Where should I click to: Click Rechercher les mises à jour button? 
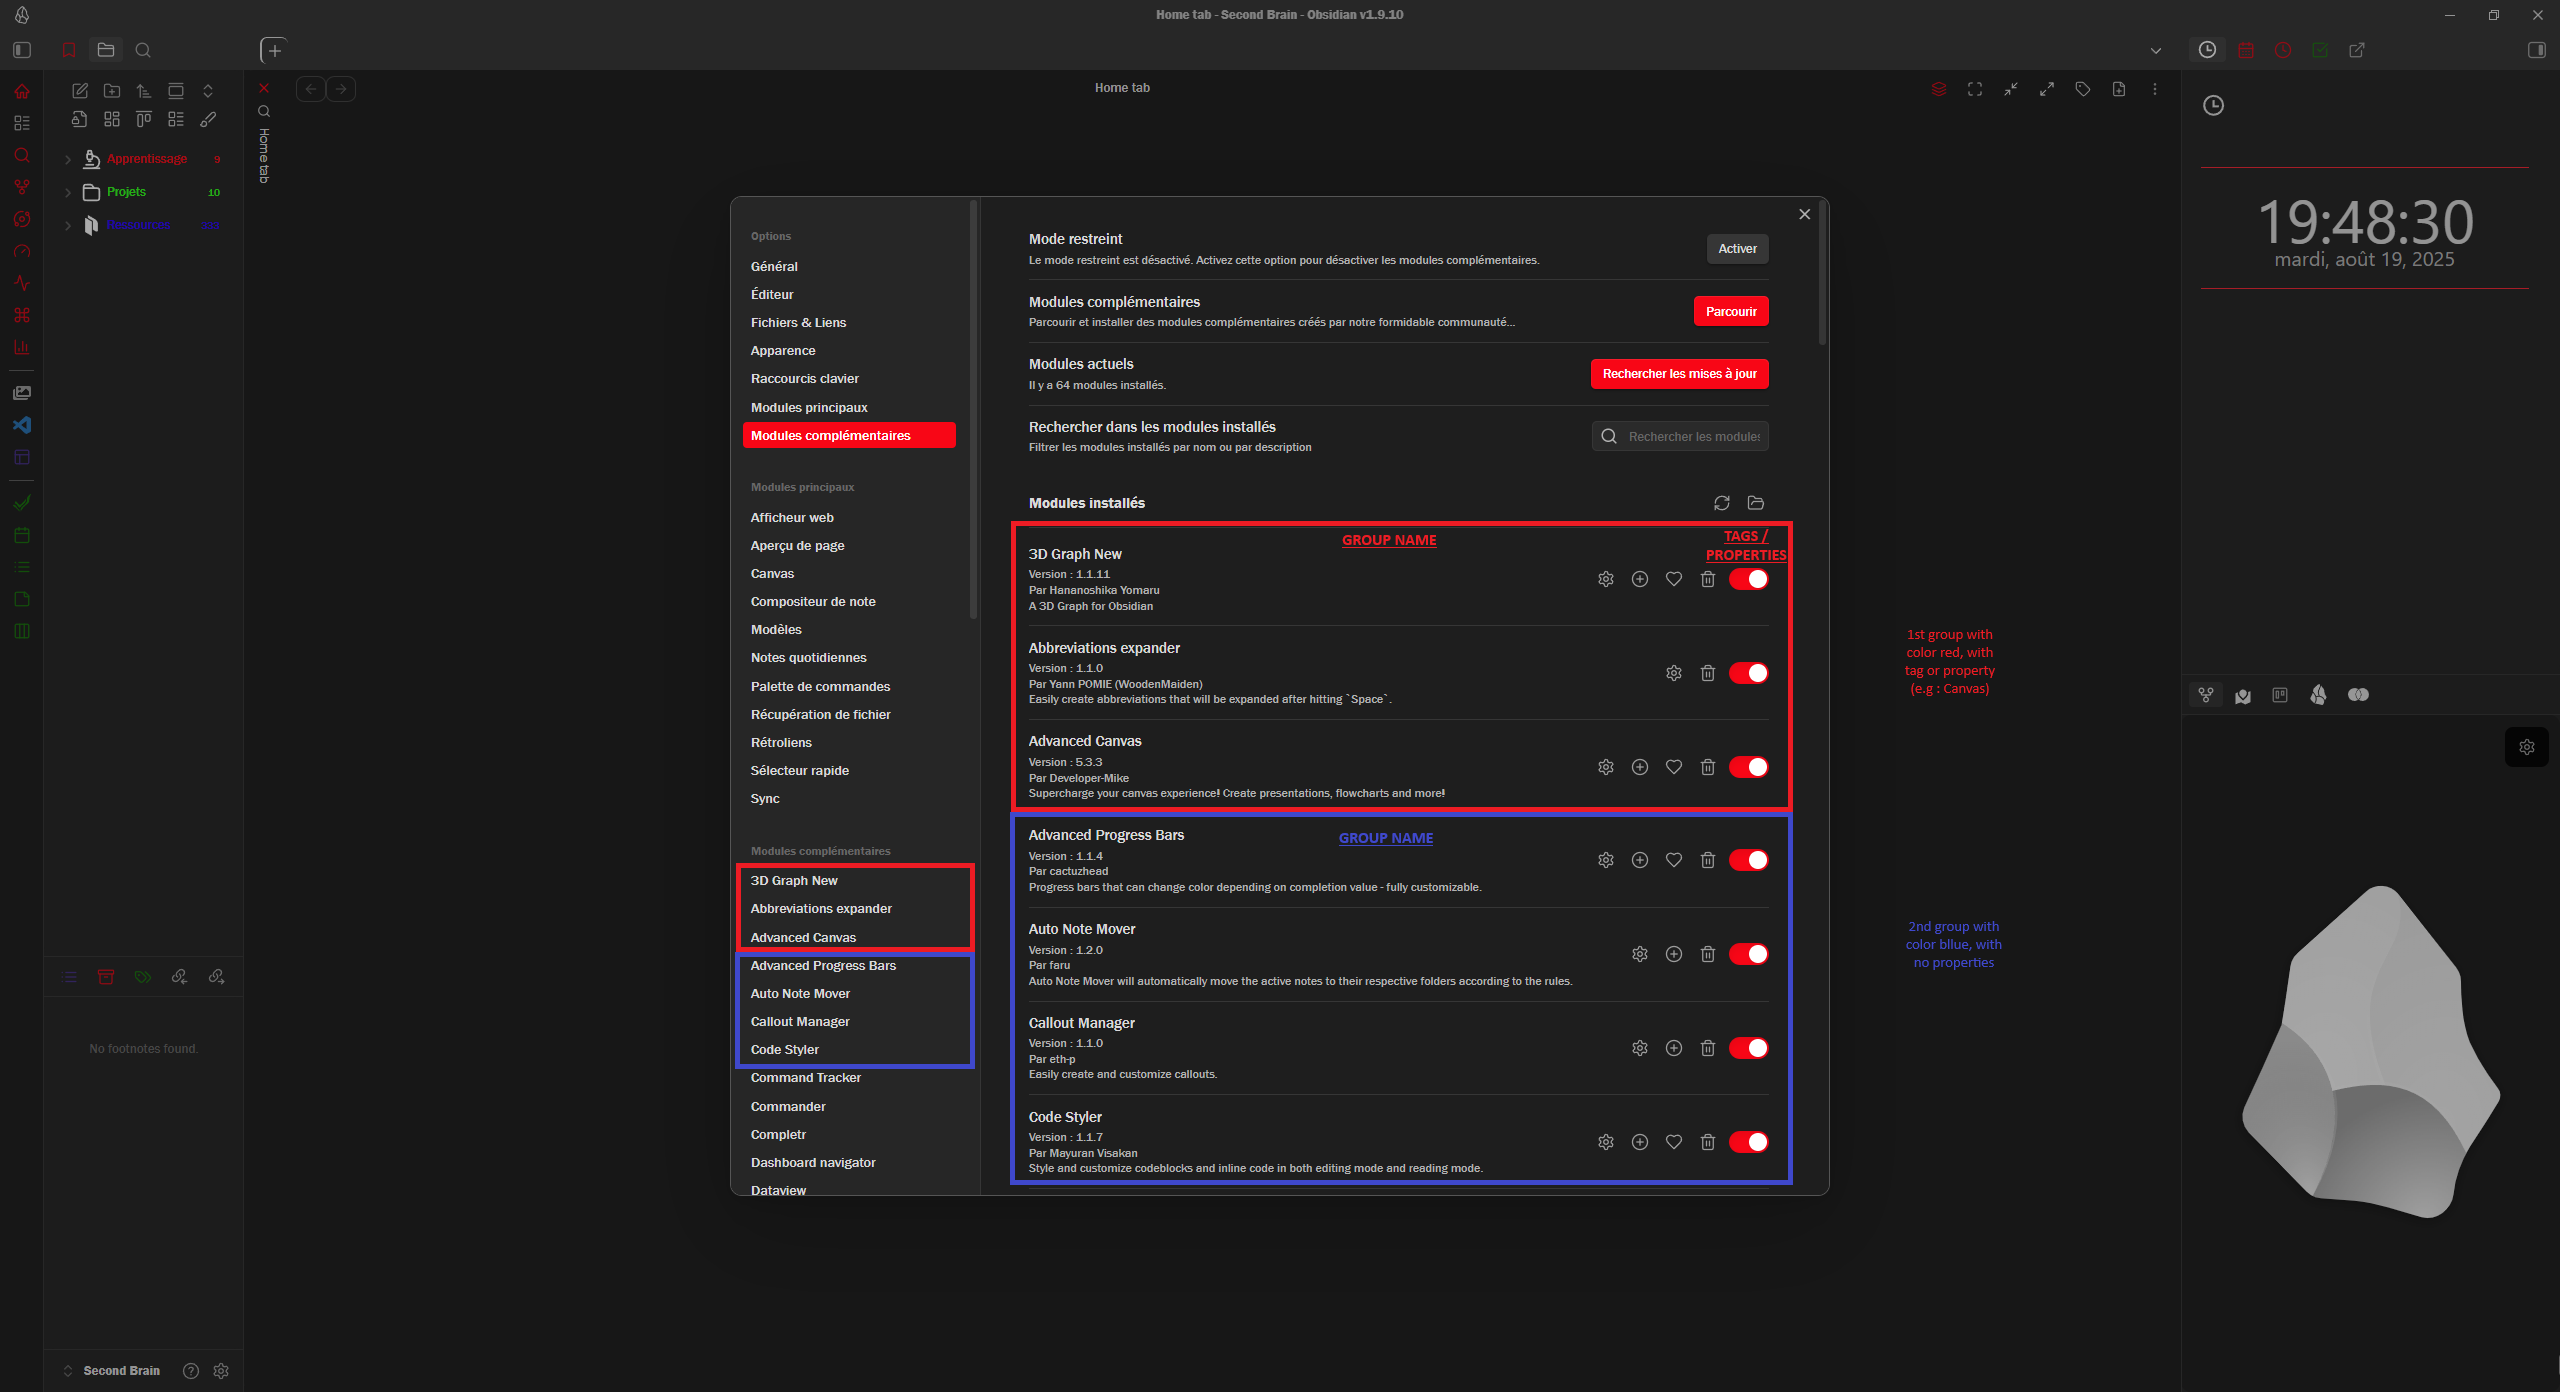tap(1679, 374)
